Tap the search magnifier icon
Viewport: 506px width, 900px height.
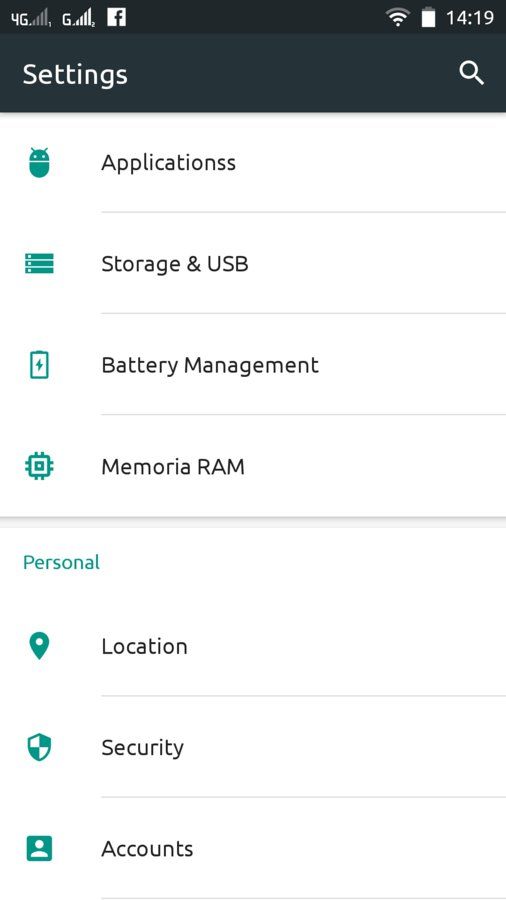click(472, 73)
